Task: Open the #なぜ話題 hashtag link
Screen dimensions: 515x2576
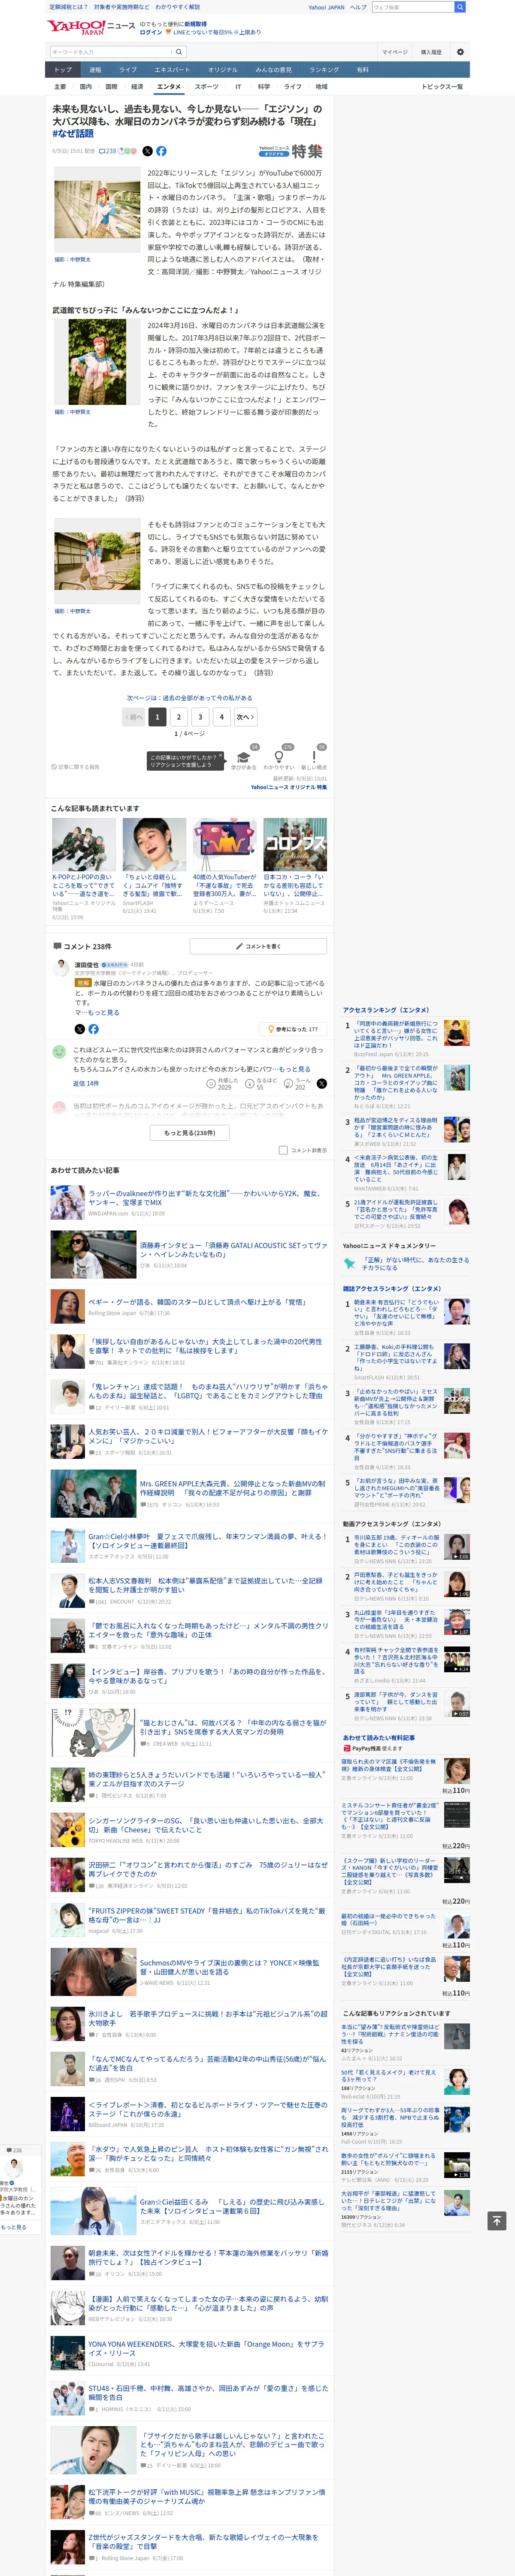Action: 73,133
